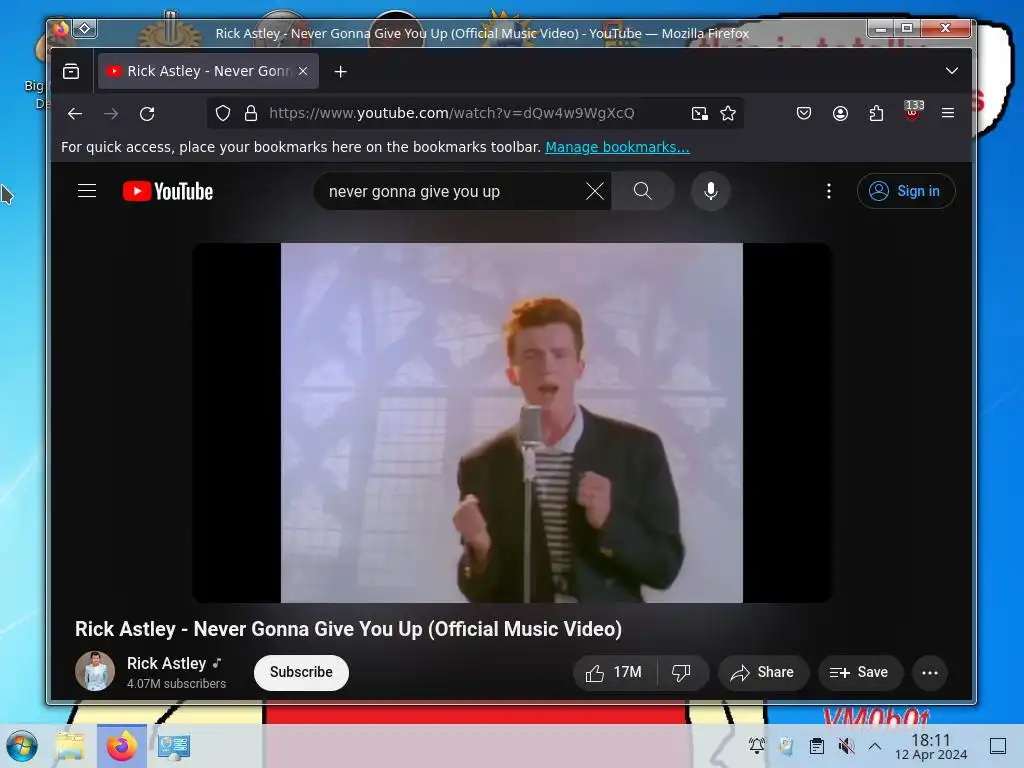Open clock showing 18:11
The height and width of the screenshot is (768, 1024).
(931, 746)
